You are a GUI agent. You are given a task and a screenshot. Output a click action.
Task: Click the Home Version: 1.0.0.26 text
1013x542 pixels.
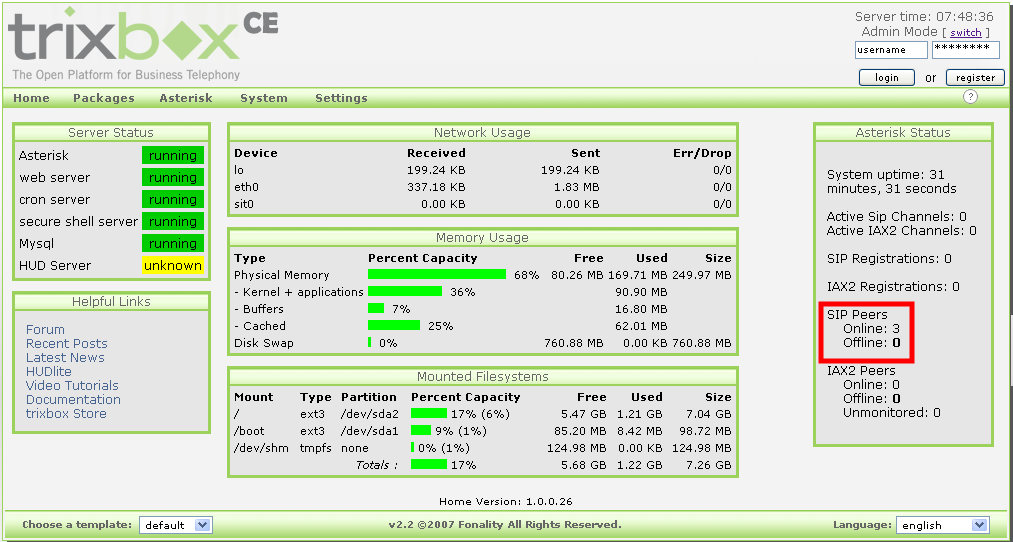(x=506, y=501)
